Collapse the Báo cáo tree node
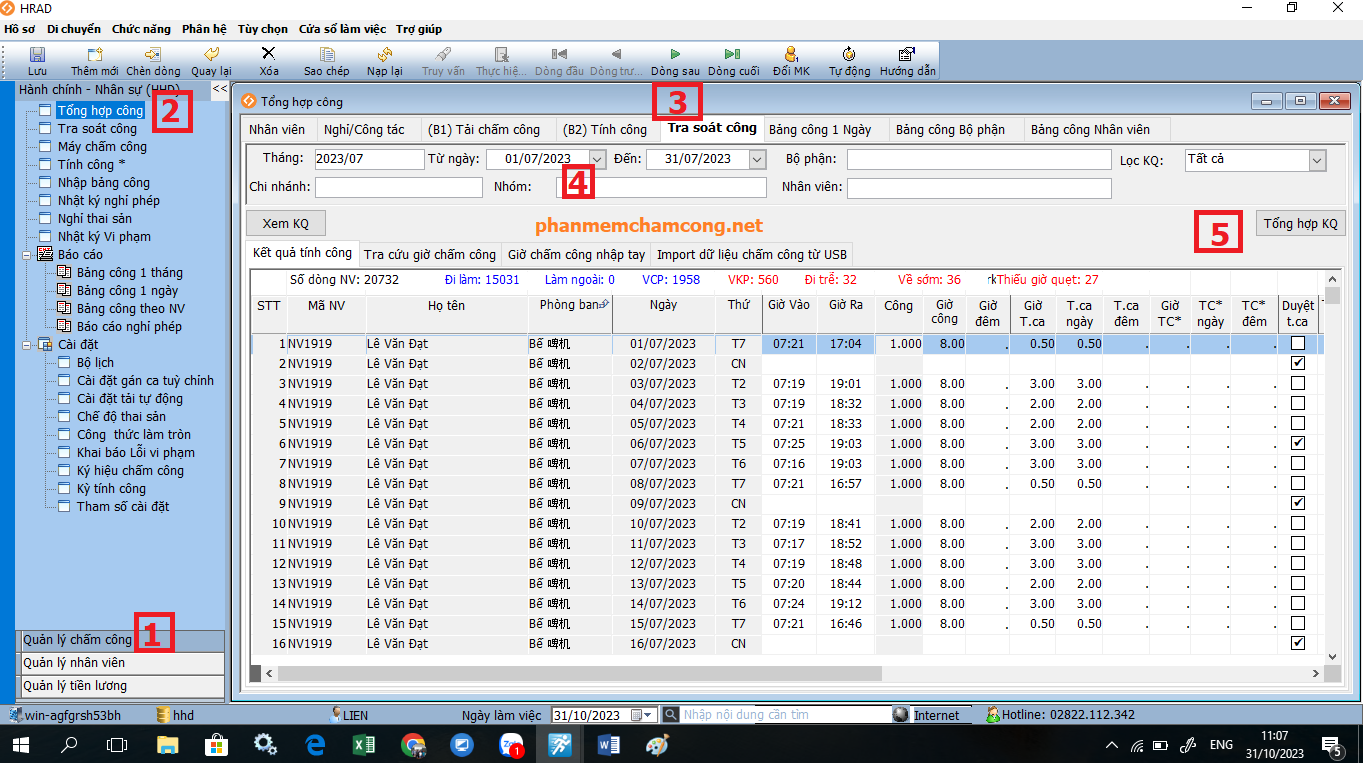The height and width of the screenshot is (763, 1363). (x=27, y=255)
